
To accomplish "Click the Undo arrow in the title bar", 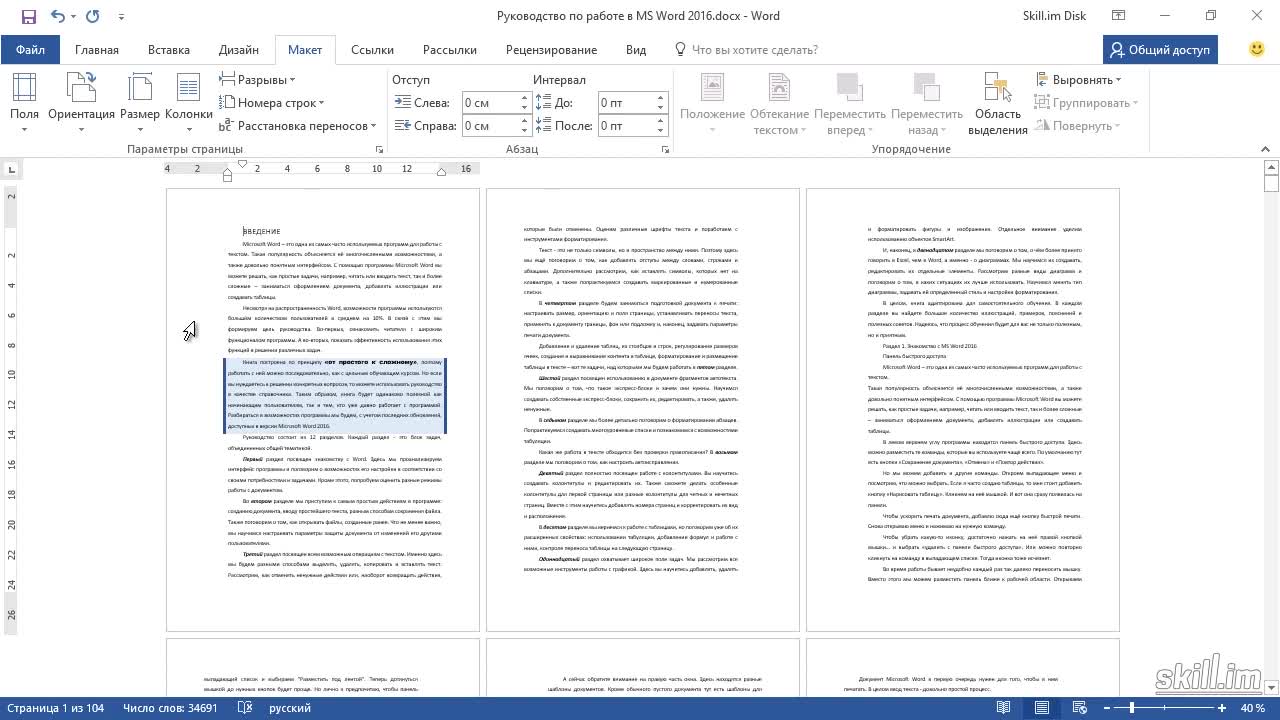I will pos(57,16).
